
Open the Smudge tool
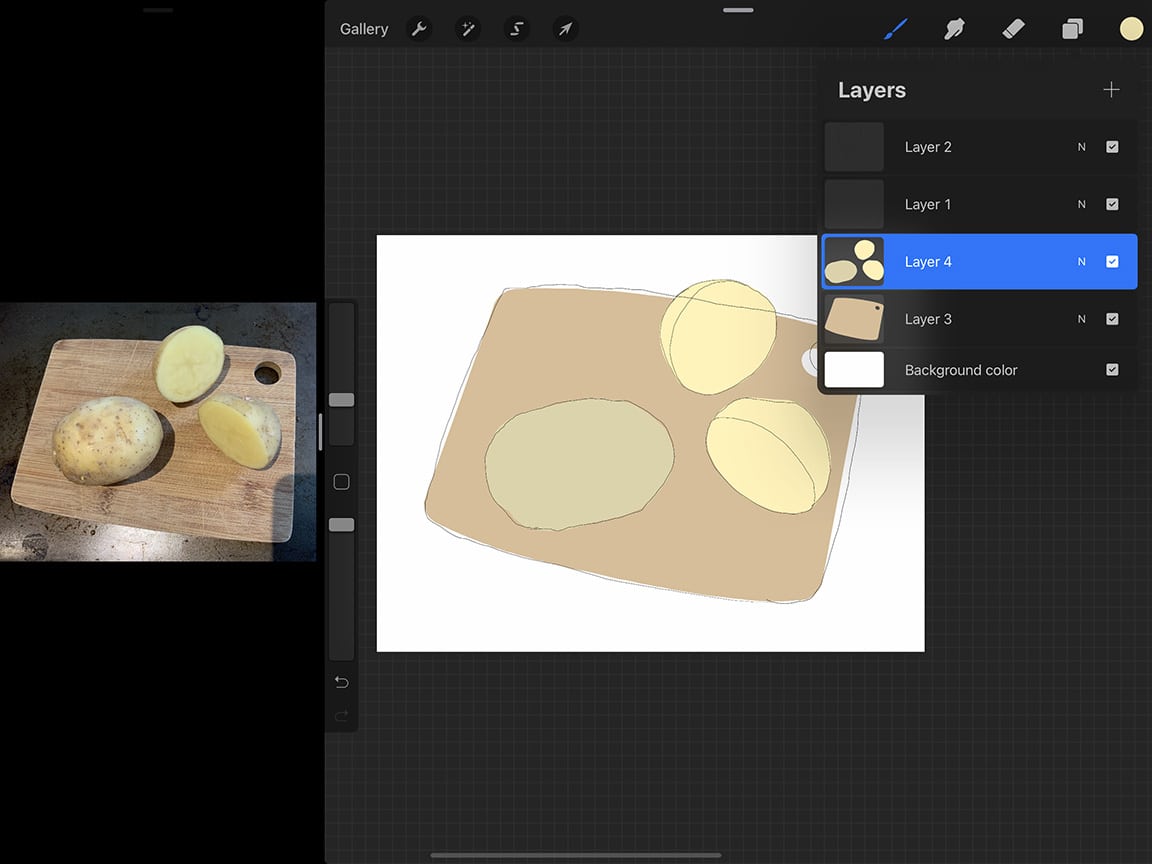coord(954,29)
